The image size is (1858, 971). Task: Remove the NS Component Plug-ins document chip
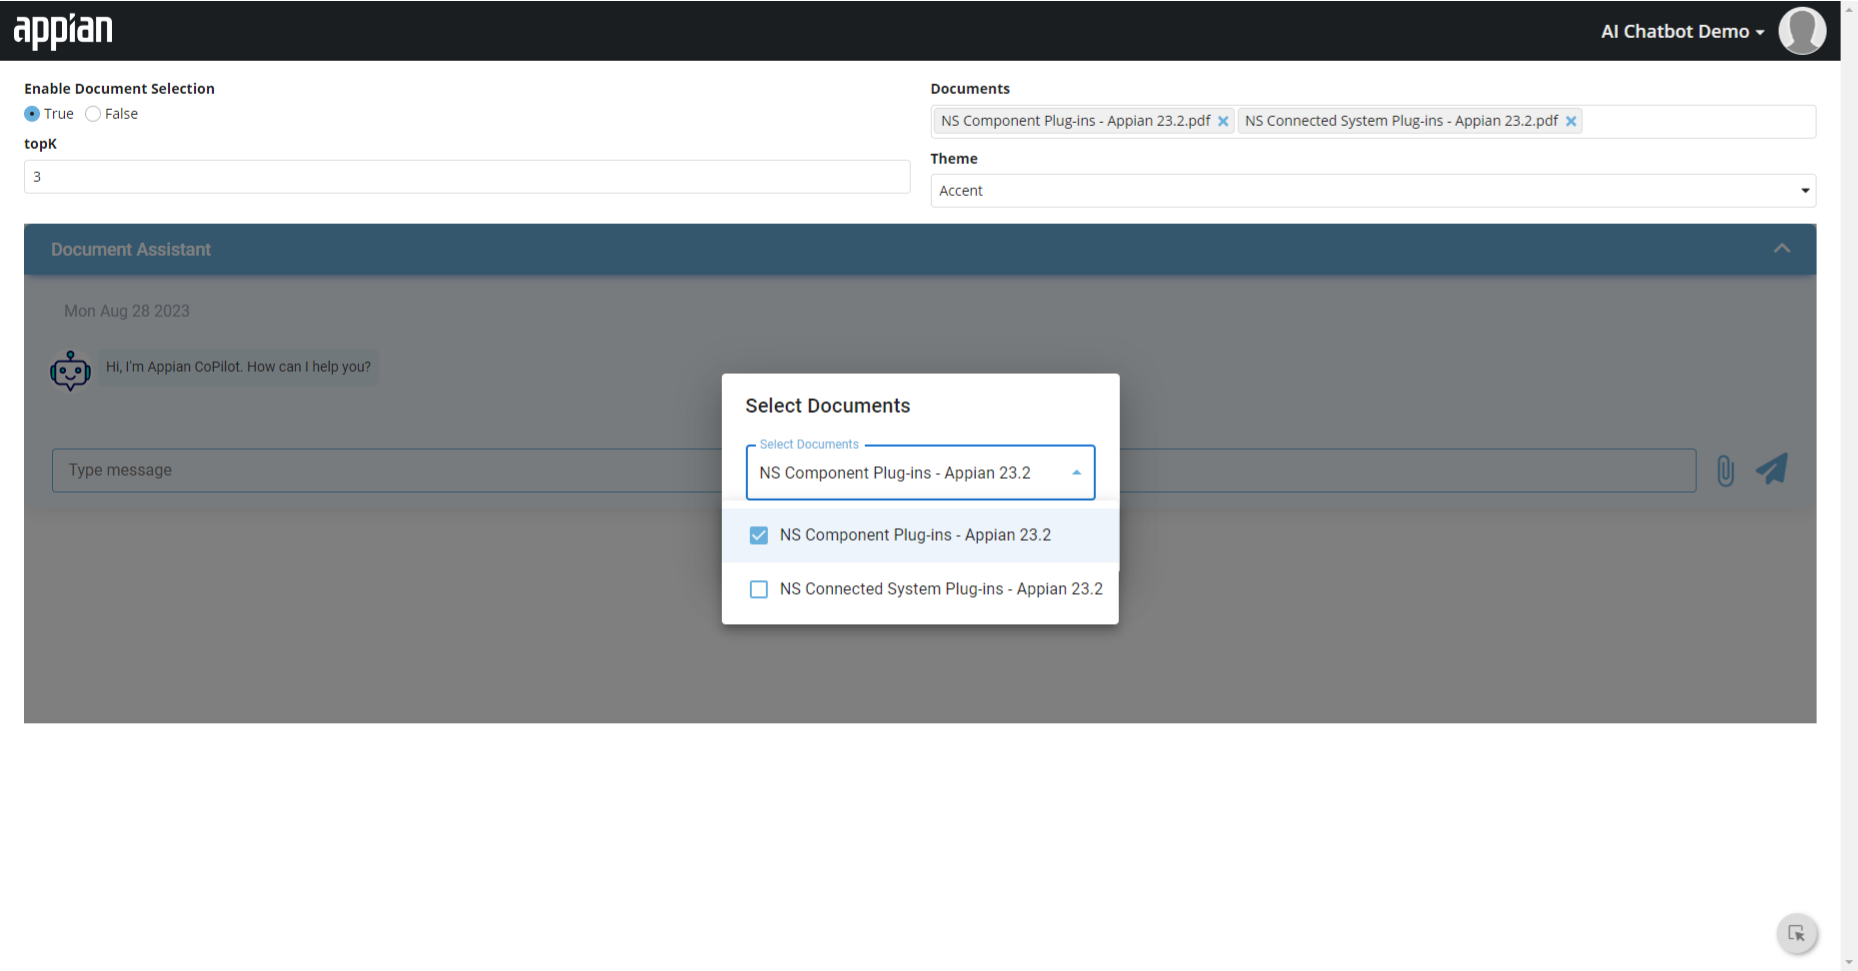pos(1223,120)
